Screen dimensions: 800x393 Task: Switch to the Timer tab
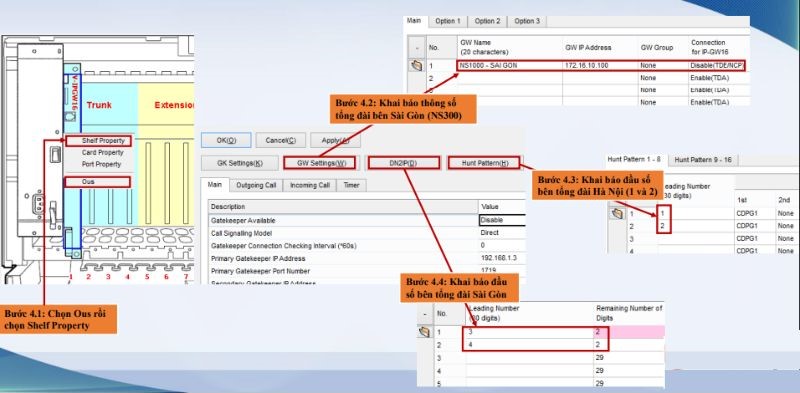(x=351, y=186)
